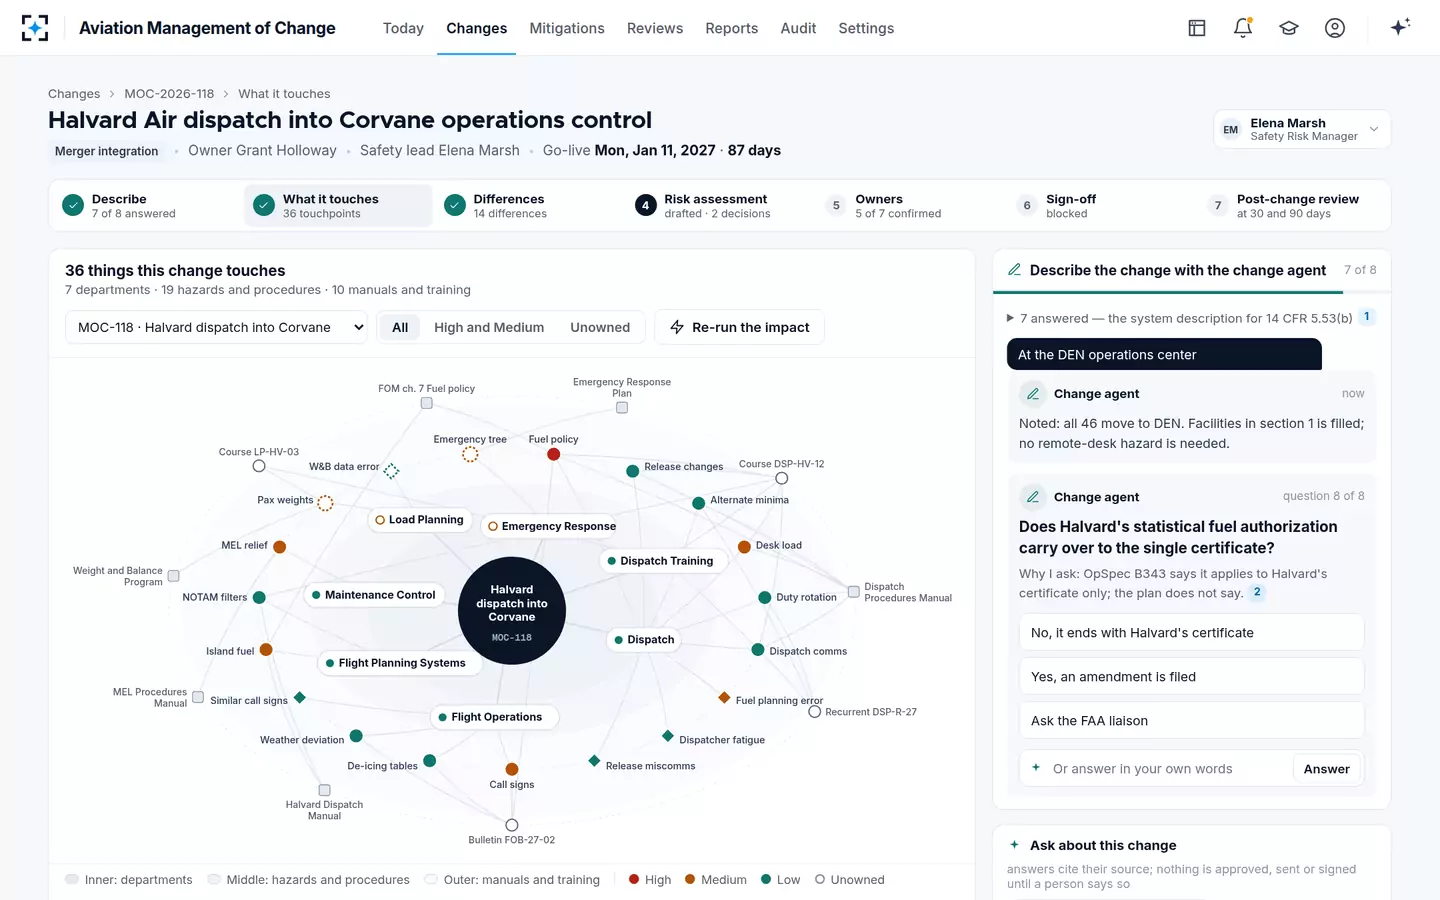
Task: Click the Emergency Response Plan square node
Action: [622, 408]
